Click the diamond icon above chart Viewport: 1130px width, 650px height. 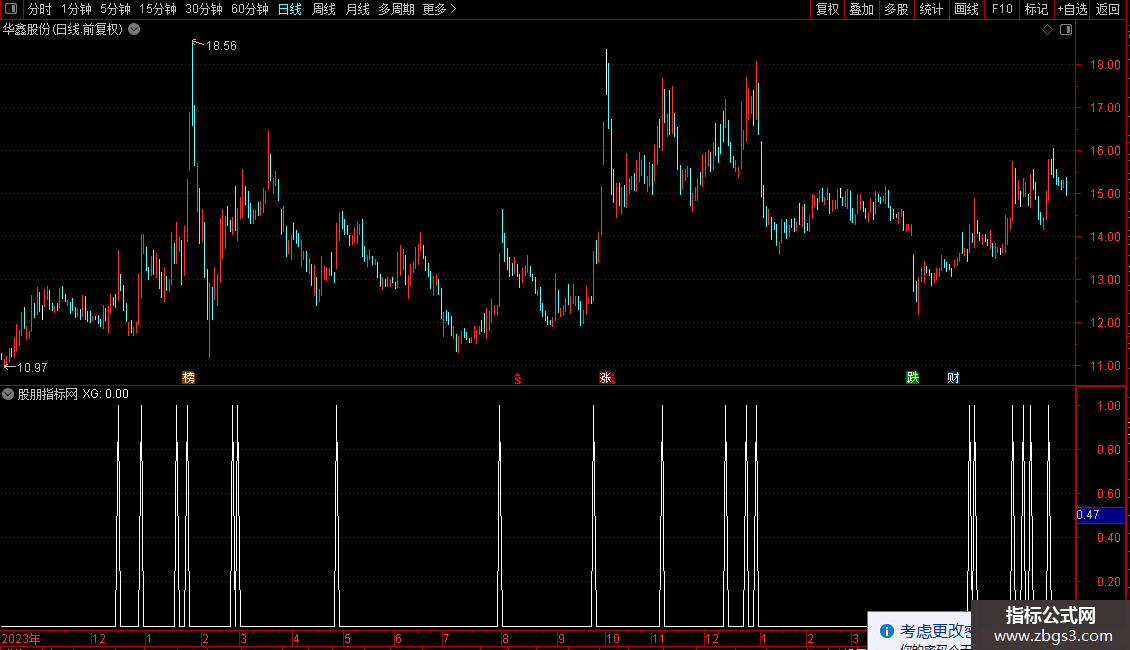tap(1048, 30)
